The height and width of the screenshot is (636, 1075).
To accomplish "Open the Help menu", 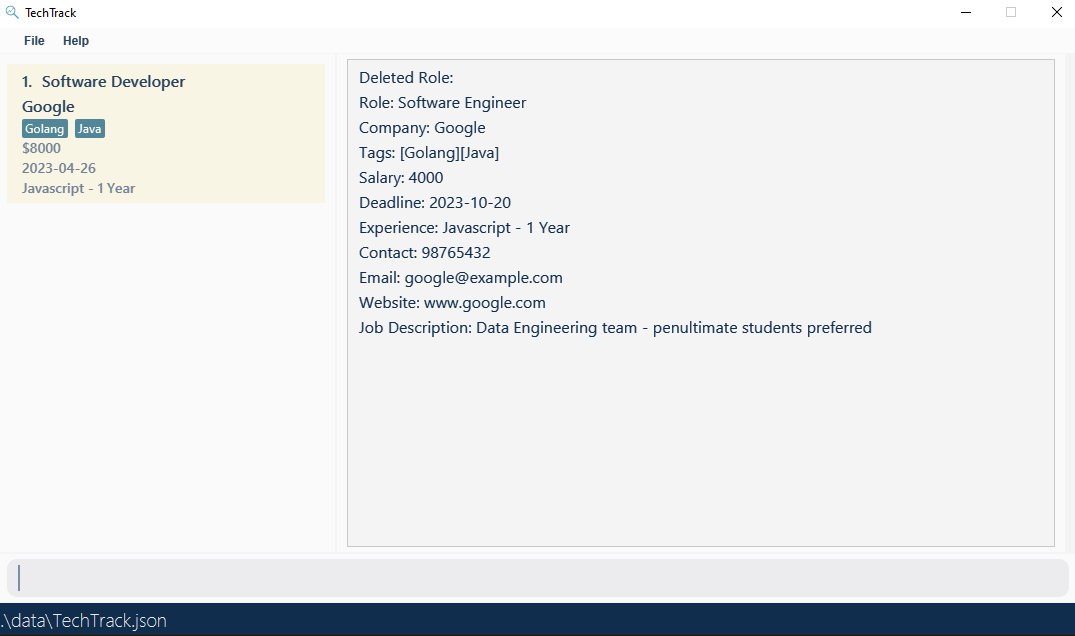I will point(76,40).
